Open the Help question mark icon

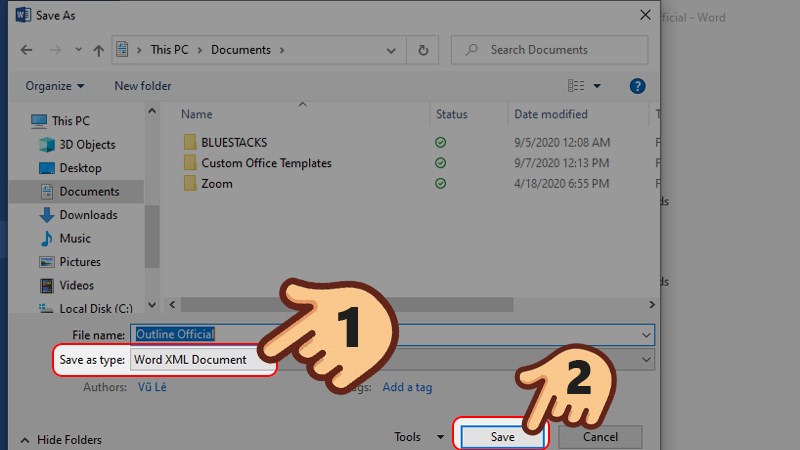[x=637, y=87]
